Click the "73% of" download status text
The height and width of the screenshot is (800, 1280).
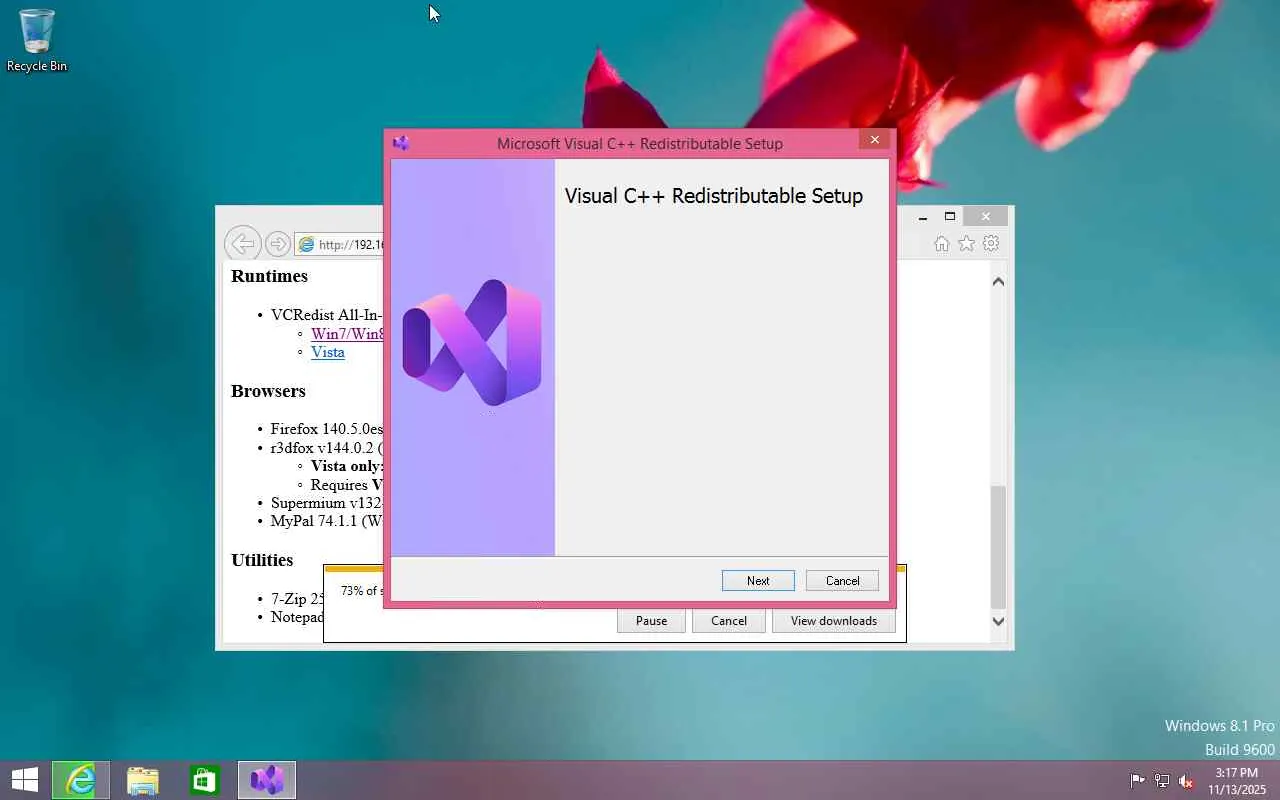361,591
